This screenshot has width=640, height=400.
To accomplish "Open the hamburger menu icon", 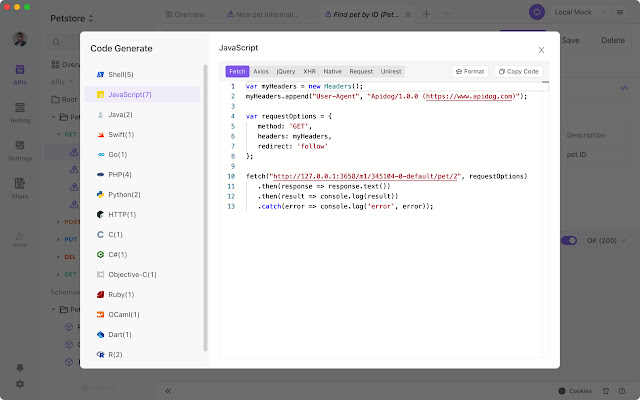I will (620, 12).
